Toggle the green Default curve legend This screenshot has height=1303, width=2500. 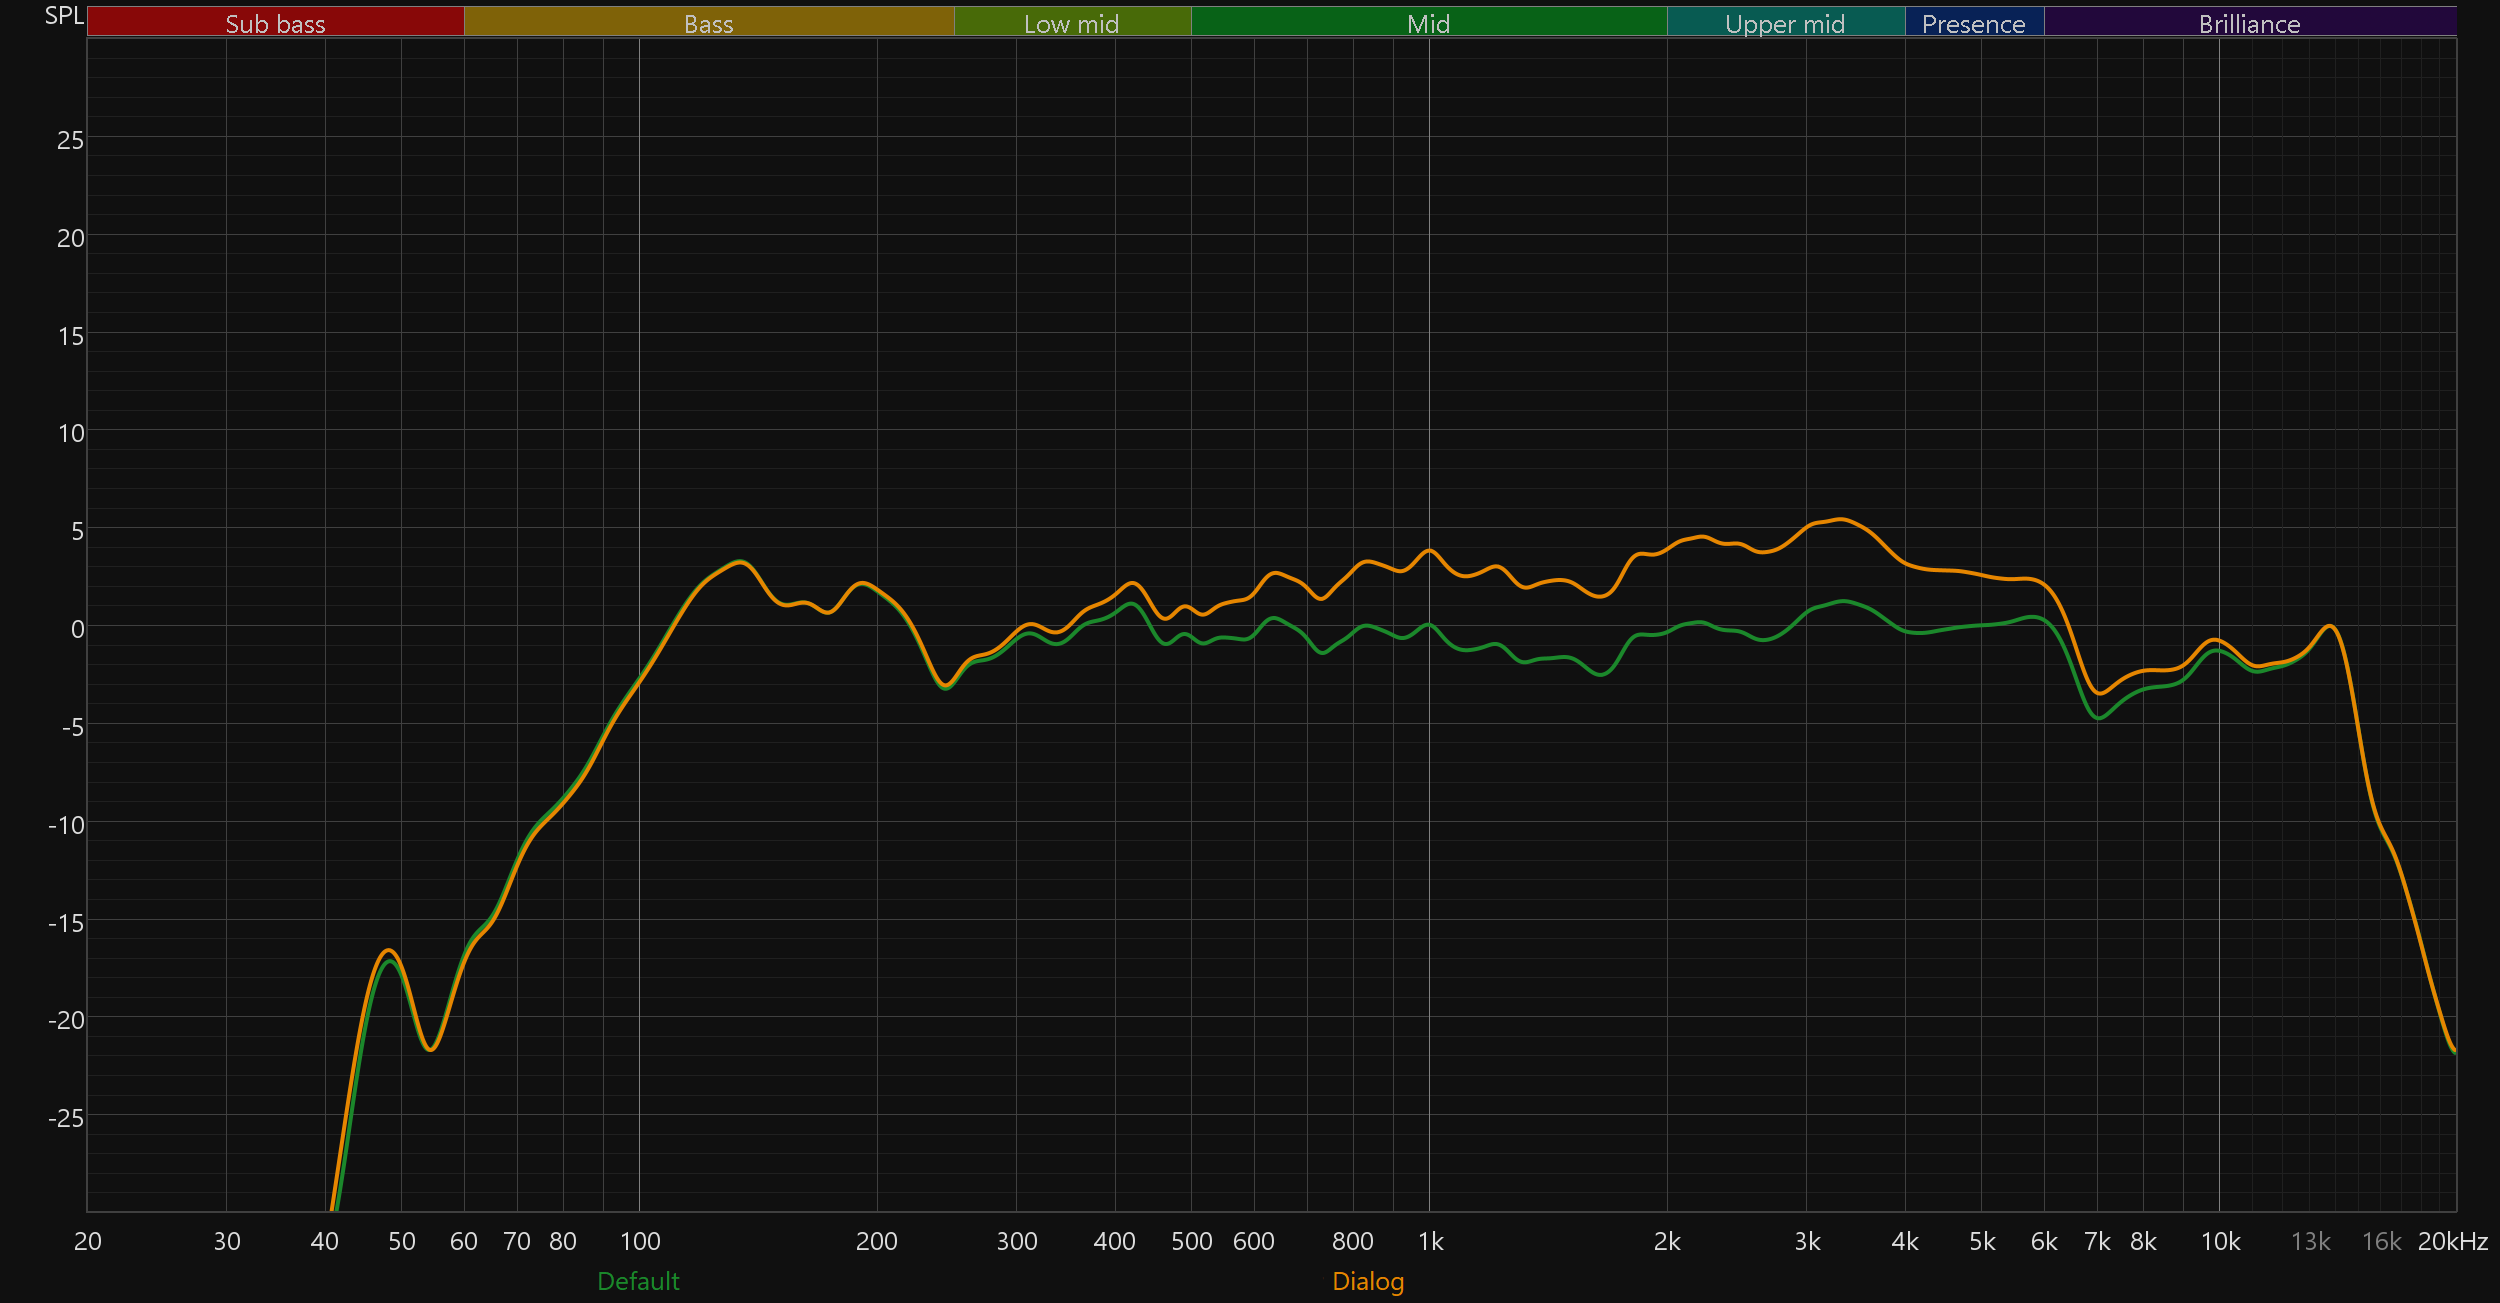(638, 1281)
